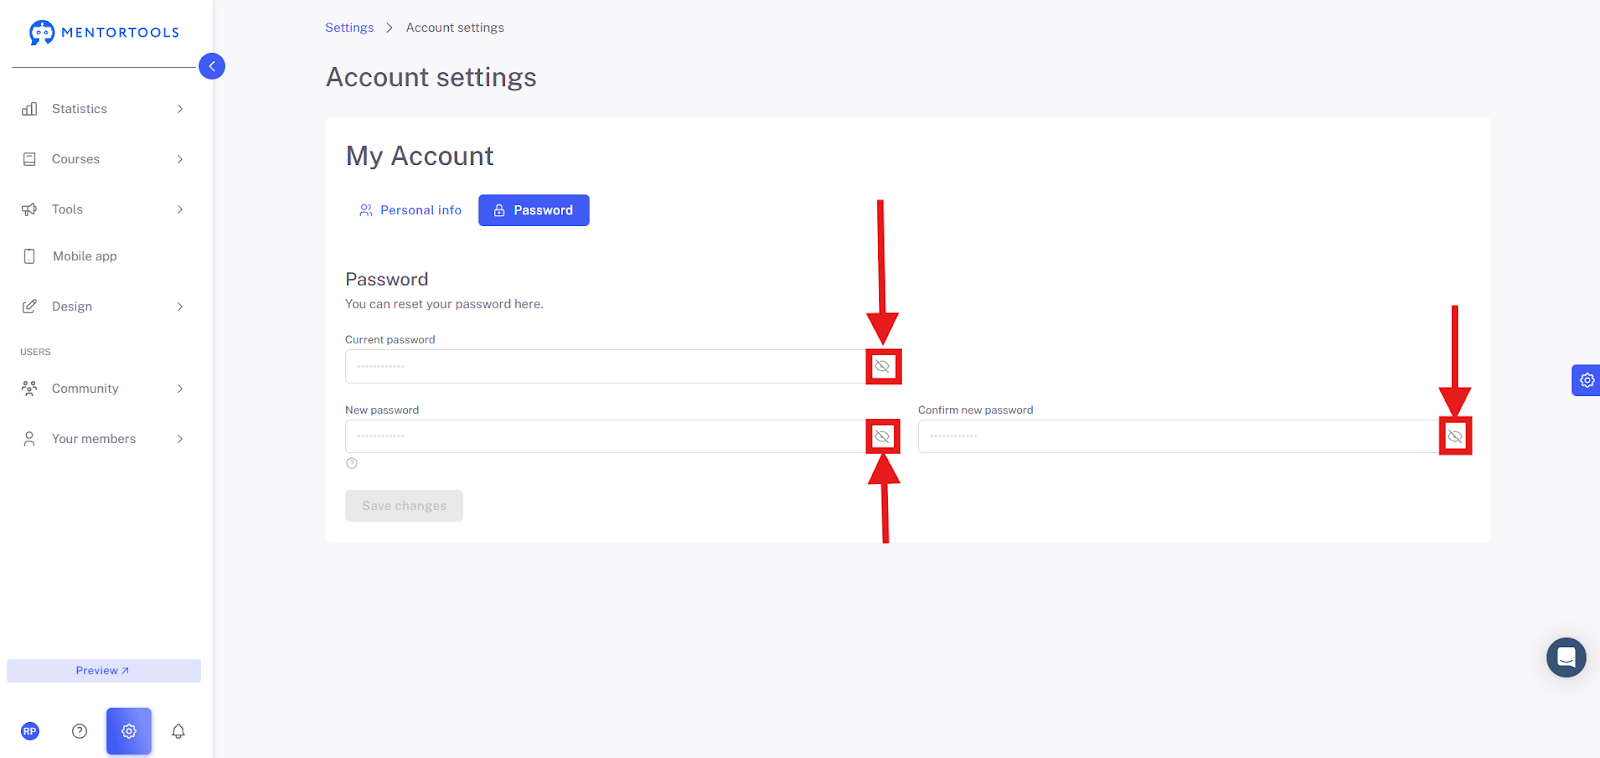Collapse the sidebar with the round arrow button
This screenshot has height=758, width=1600.
click(x=212, y=66)
